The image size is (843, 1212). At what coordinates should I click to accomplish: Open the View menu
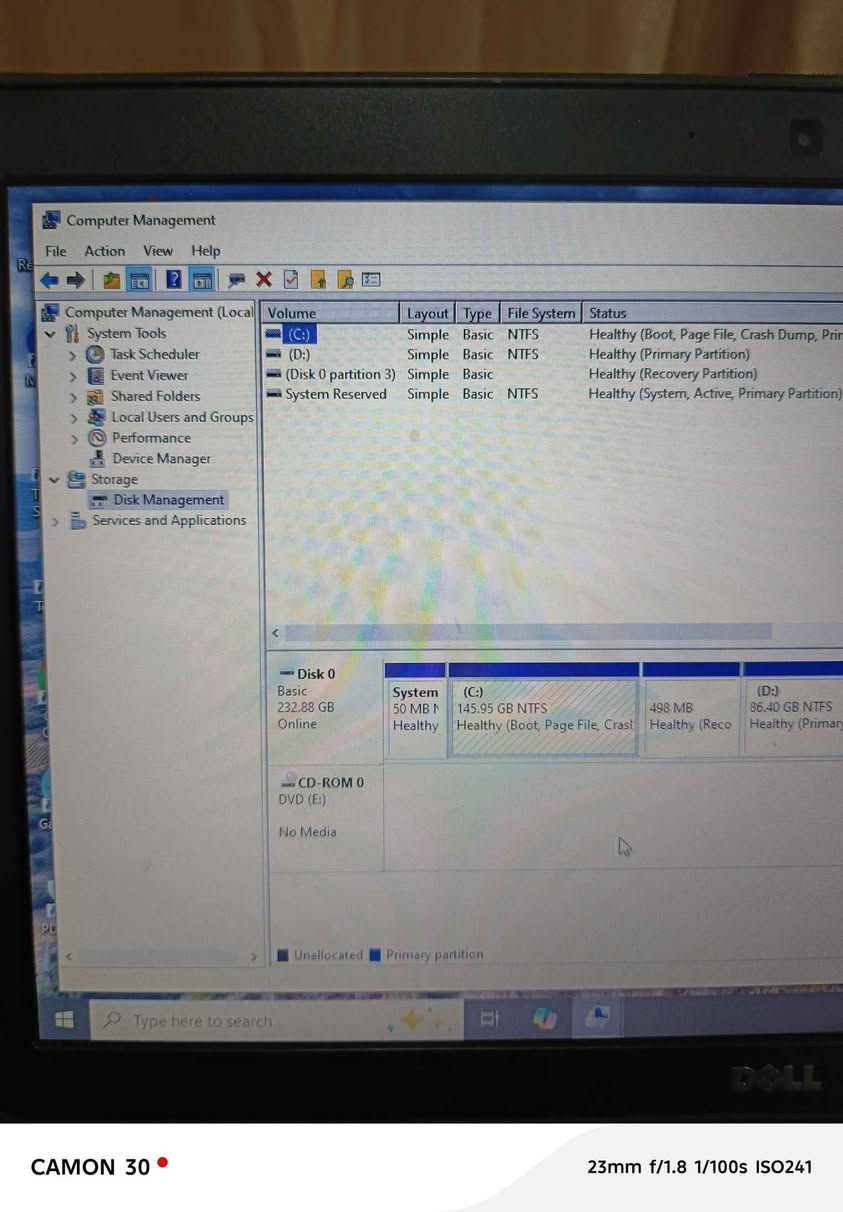(157, 251)
